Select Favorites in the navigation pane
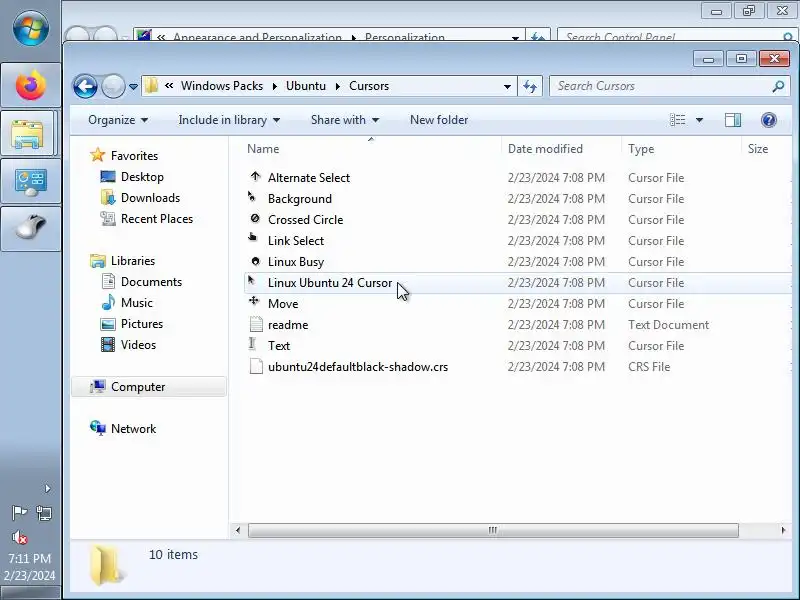This screenshot has height=600, width=800. click(134, 156)
